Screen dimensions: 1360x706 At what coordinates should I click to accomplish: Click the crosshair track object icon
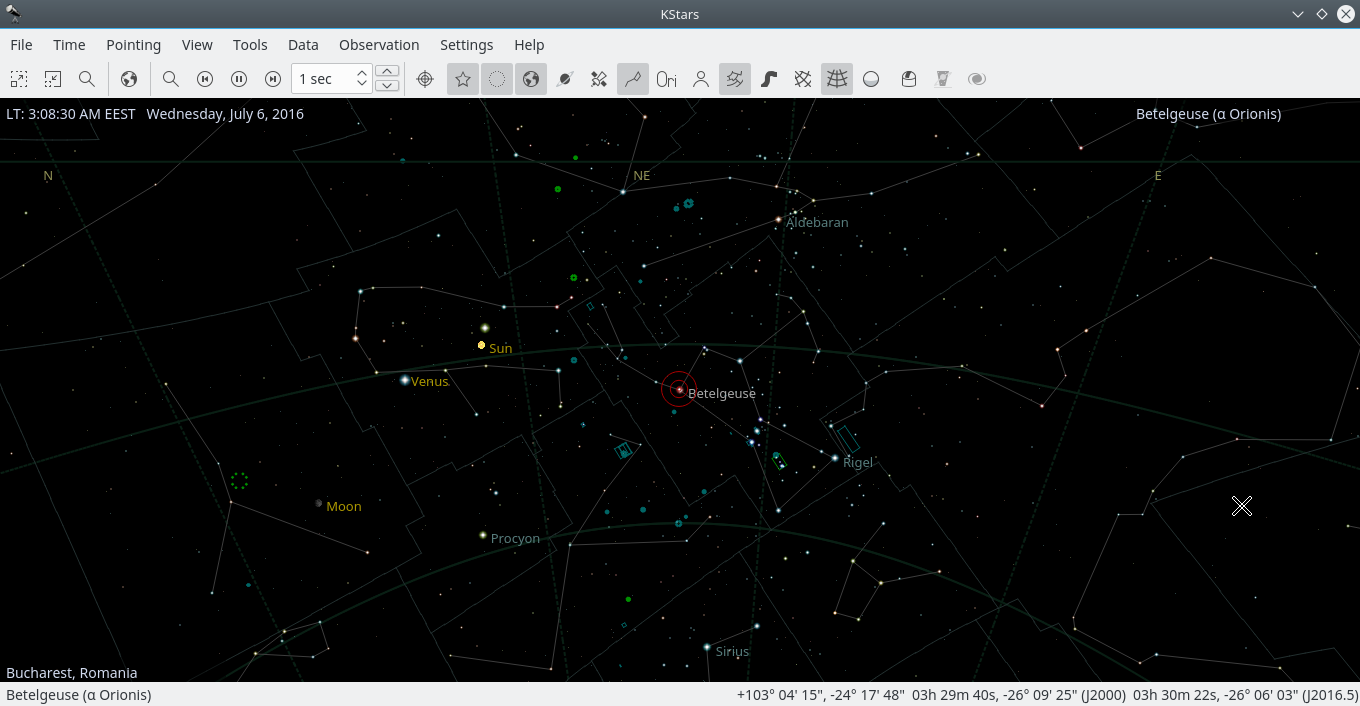point(425,79)
